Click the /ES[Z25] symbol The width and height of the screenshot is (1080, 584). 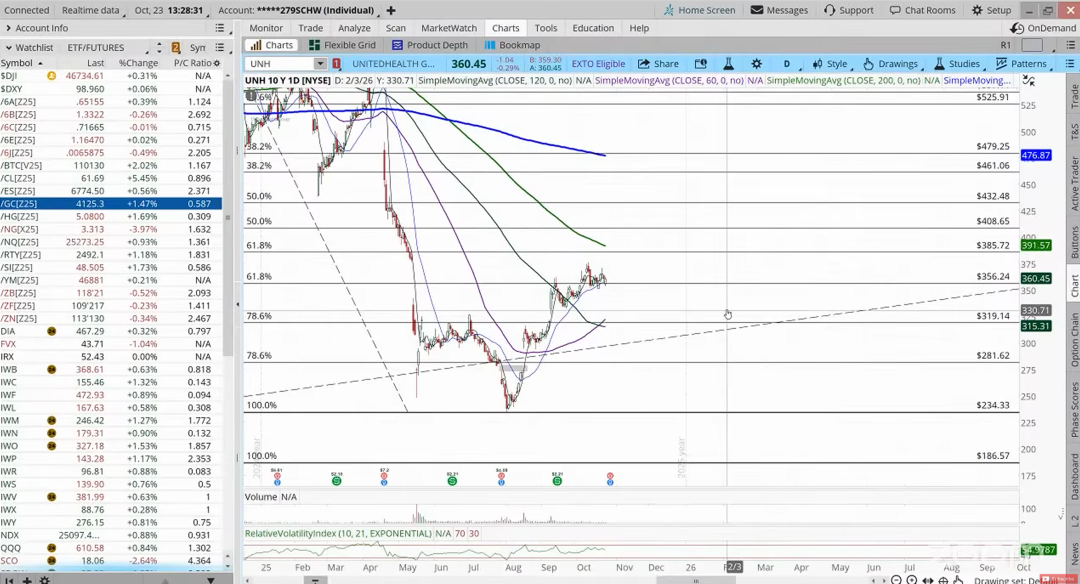pos(18,191)
